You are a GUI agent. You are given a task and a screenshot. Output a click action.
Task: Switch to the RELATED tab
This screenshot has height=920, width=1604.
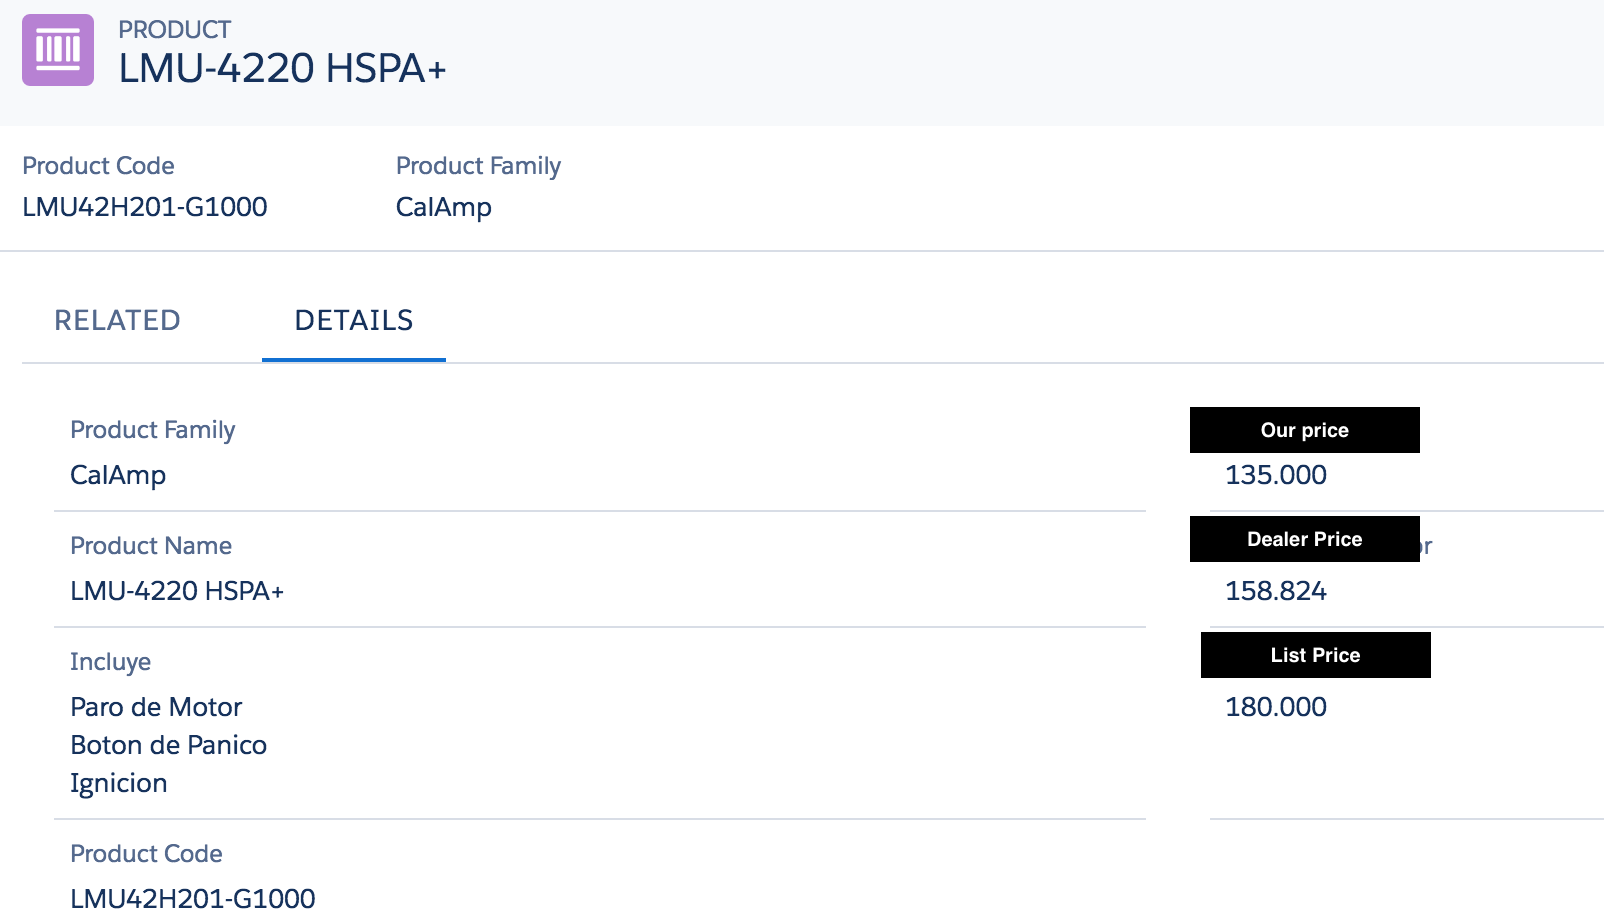click(x=117, y=320)
